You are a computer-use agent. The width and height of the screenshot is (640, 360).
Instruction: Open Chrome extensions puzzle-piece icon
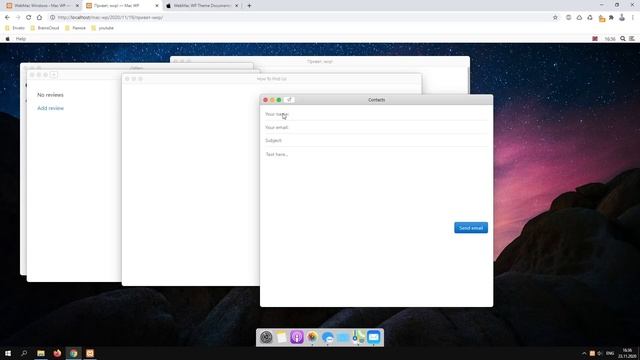(611, 18)
